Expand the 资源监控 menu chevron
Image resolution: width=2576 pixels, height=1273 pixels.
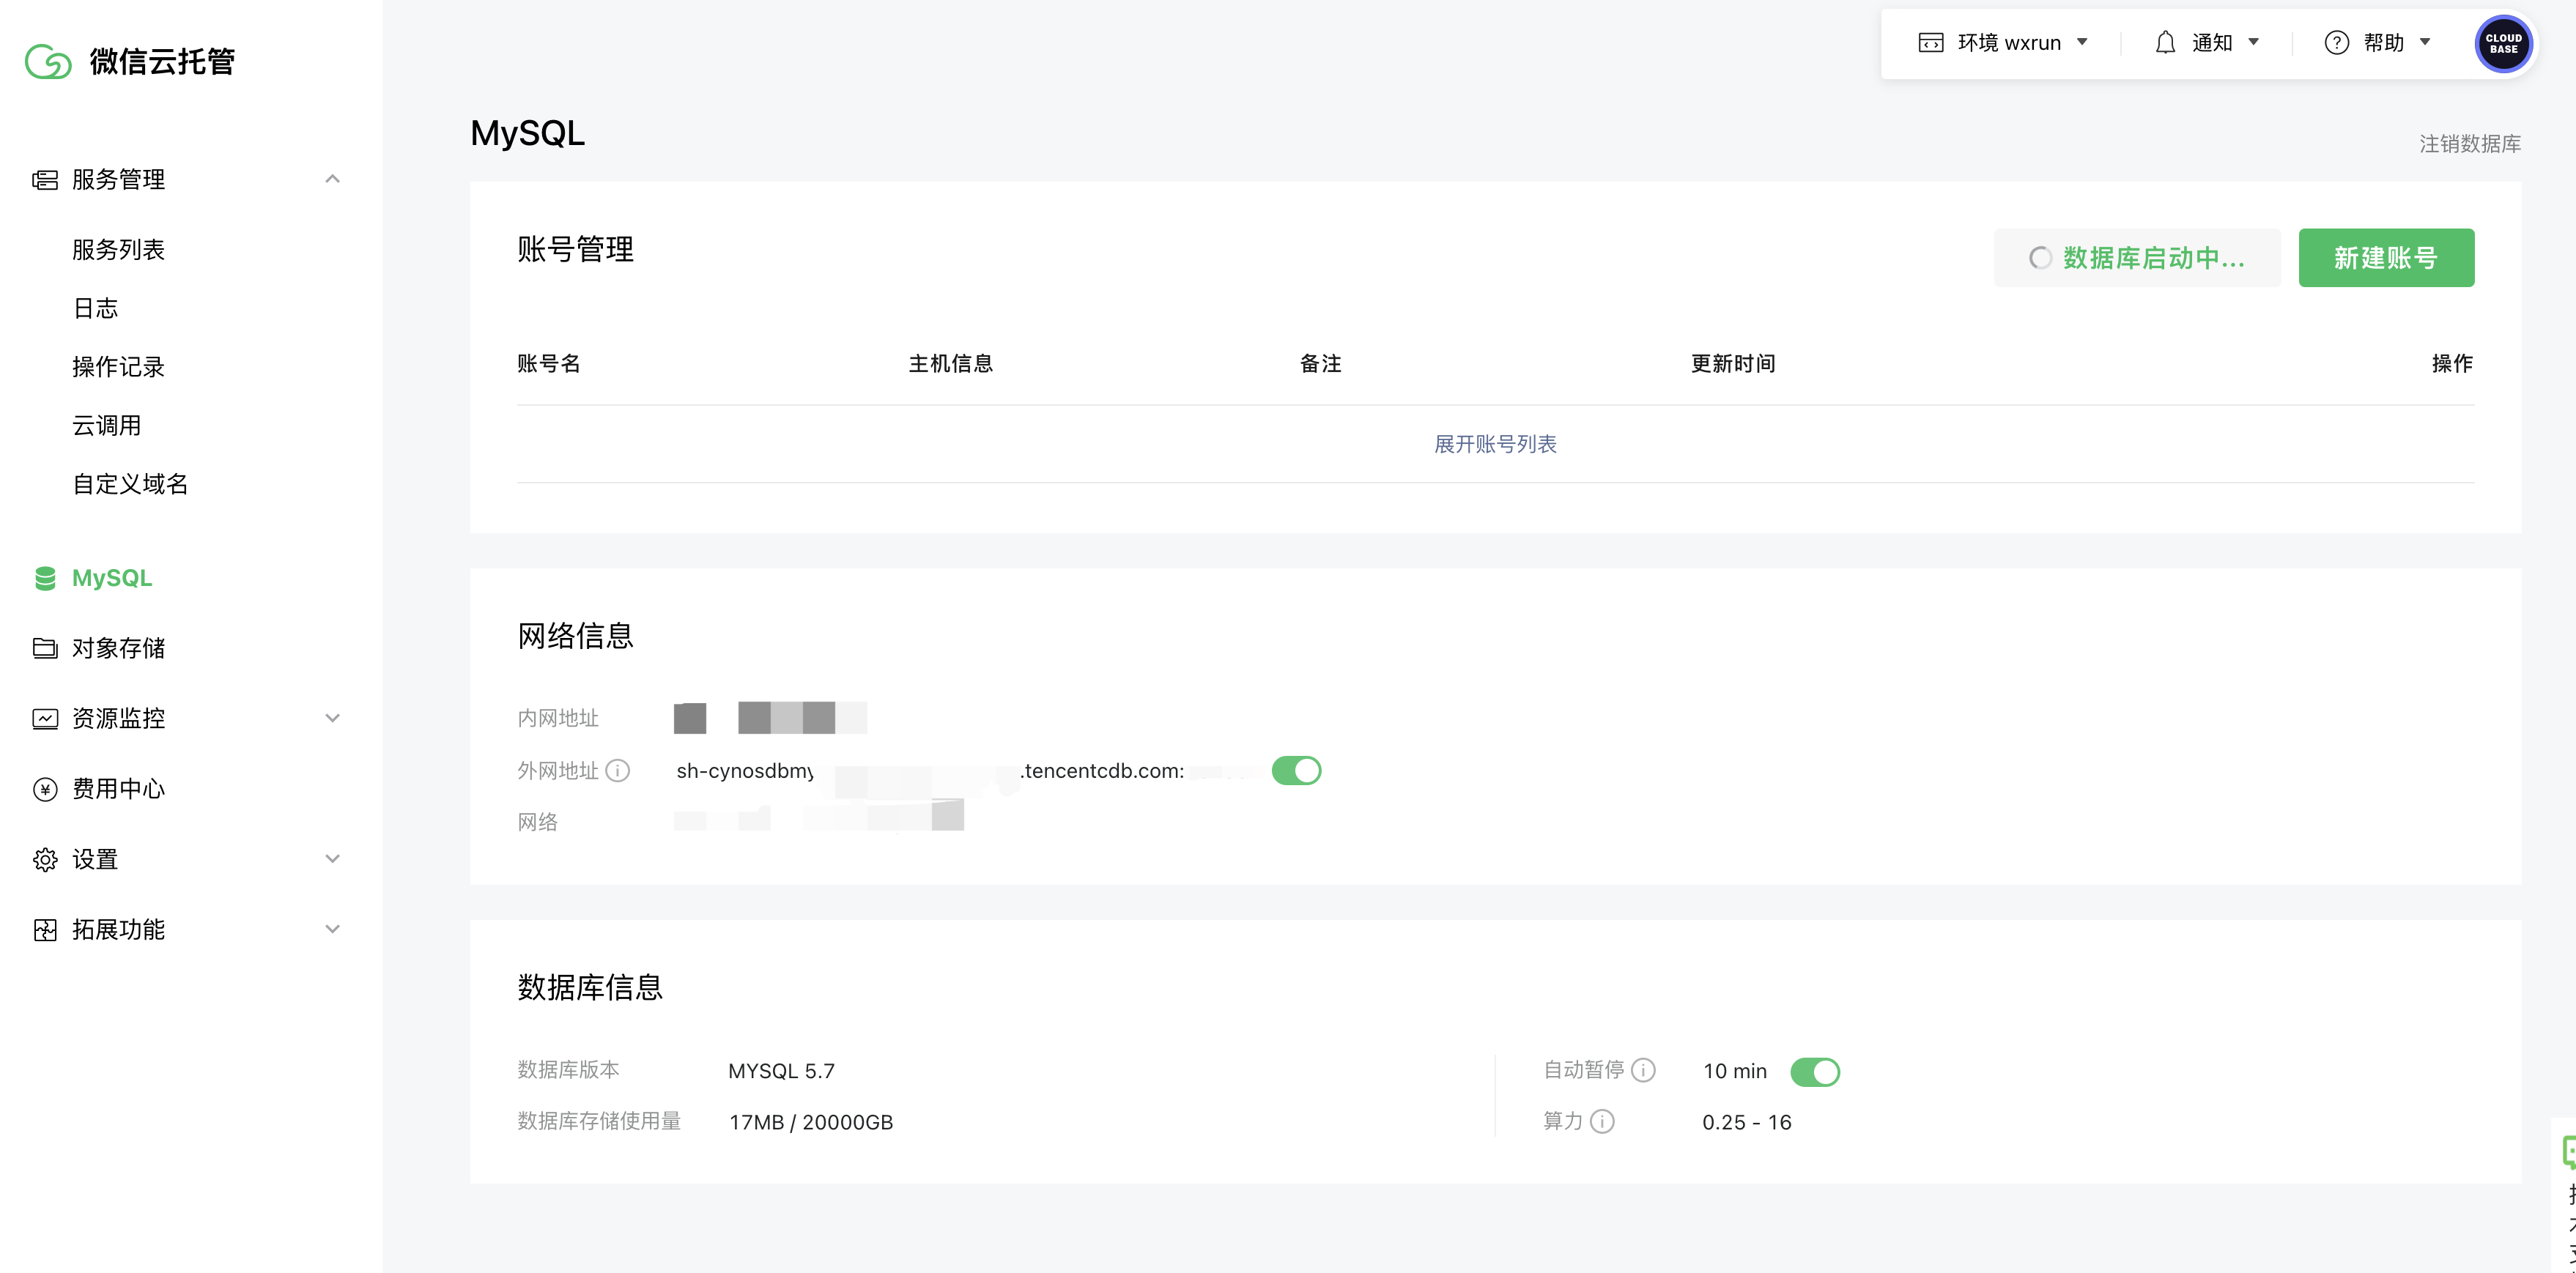click(x=333, y=718)
